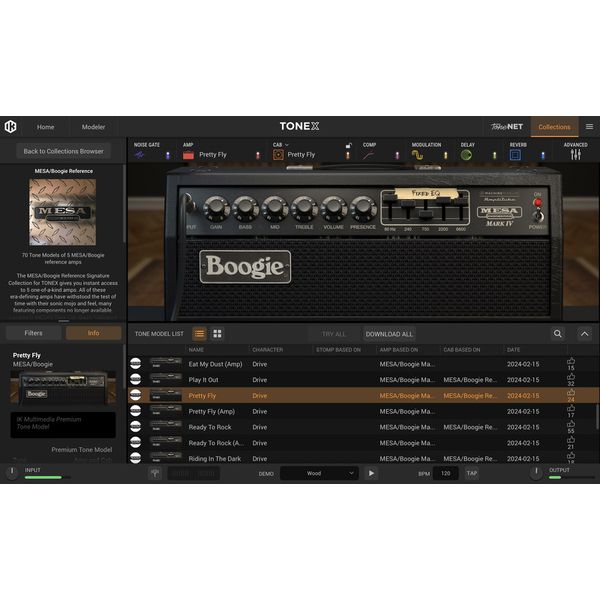Image resolution: width=600 pixels, height=600 pixels.
Task: Click Back to Collections Browser button
Action: pos(64,151)
